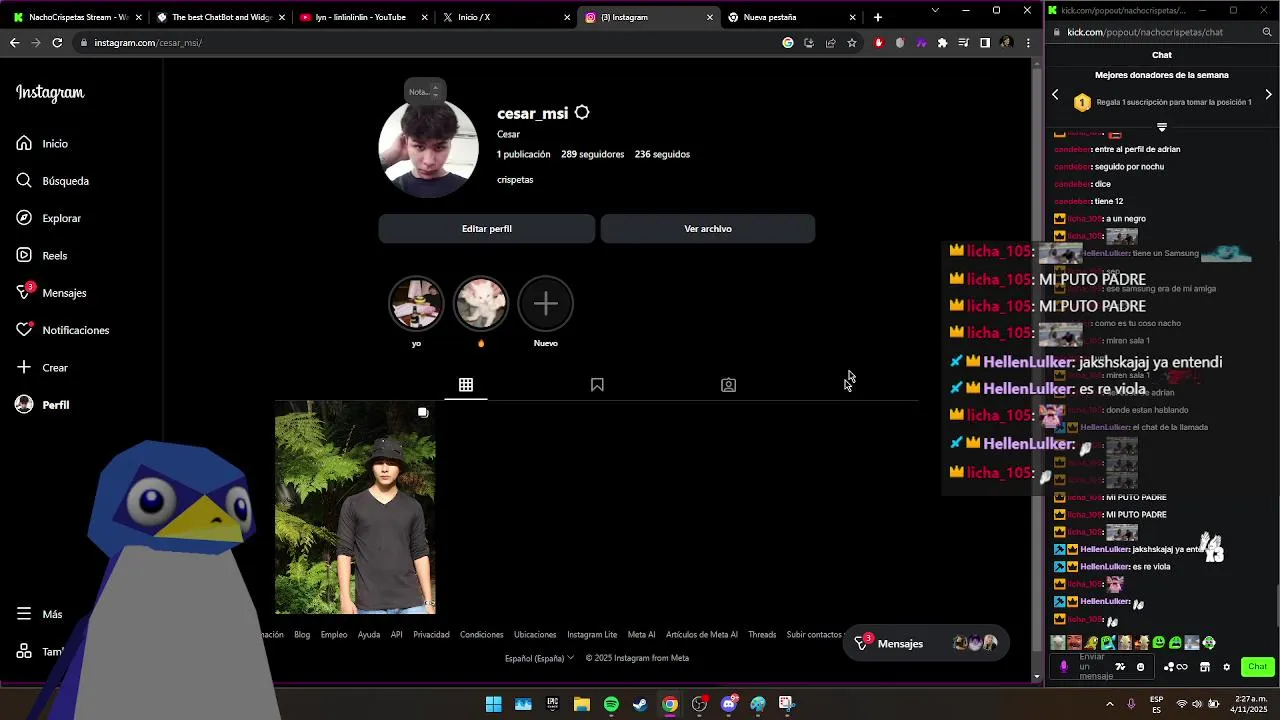
Task: Open Reels in Instagram sidebar
Action: [x=41, y=256]
